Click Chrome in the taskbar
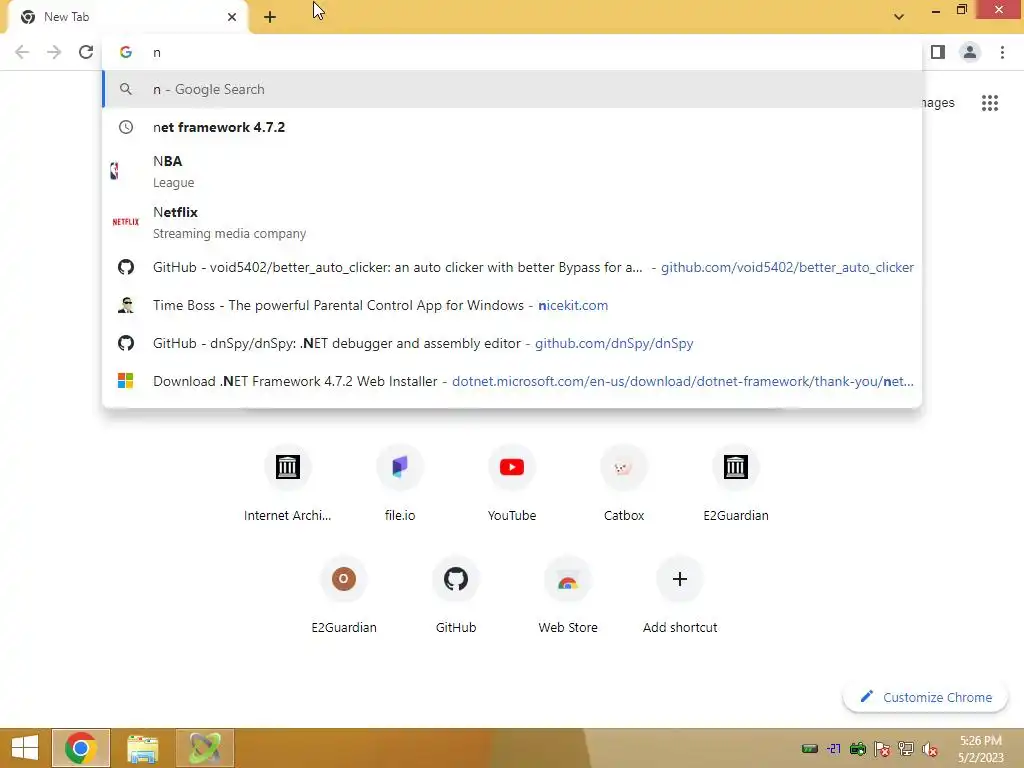 coord(81,748)
